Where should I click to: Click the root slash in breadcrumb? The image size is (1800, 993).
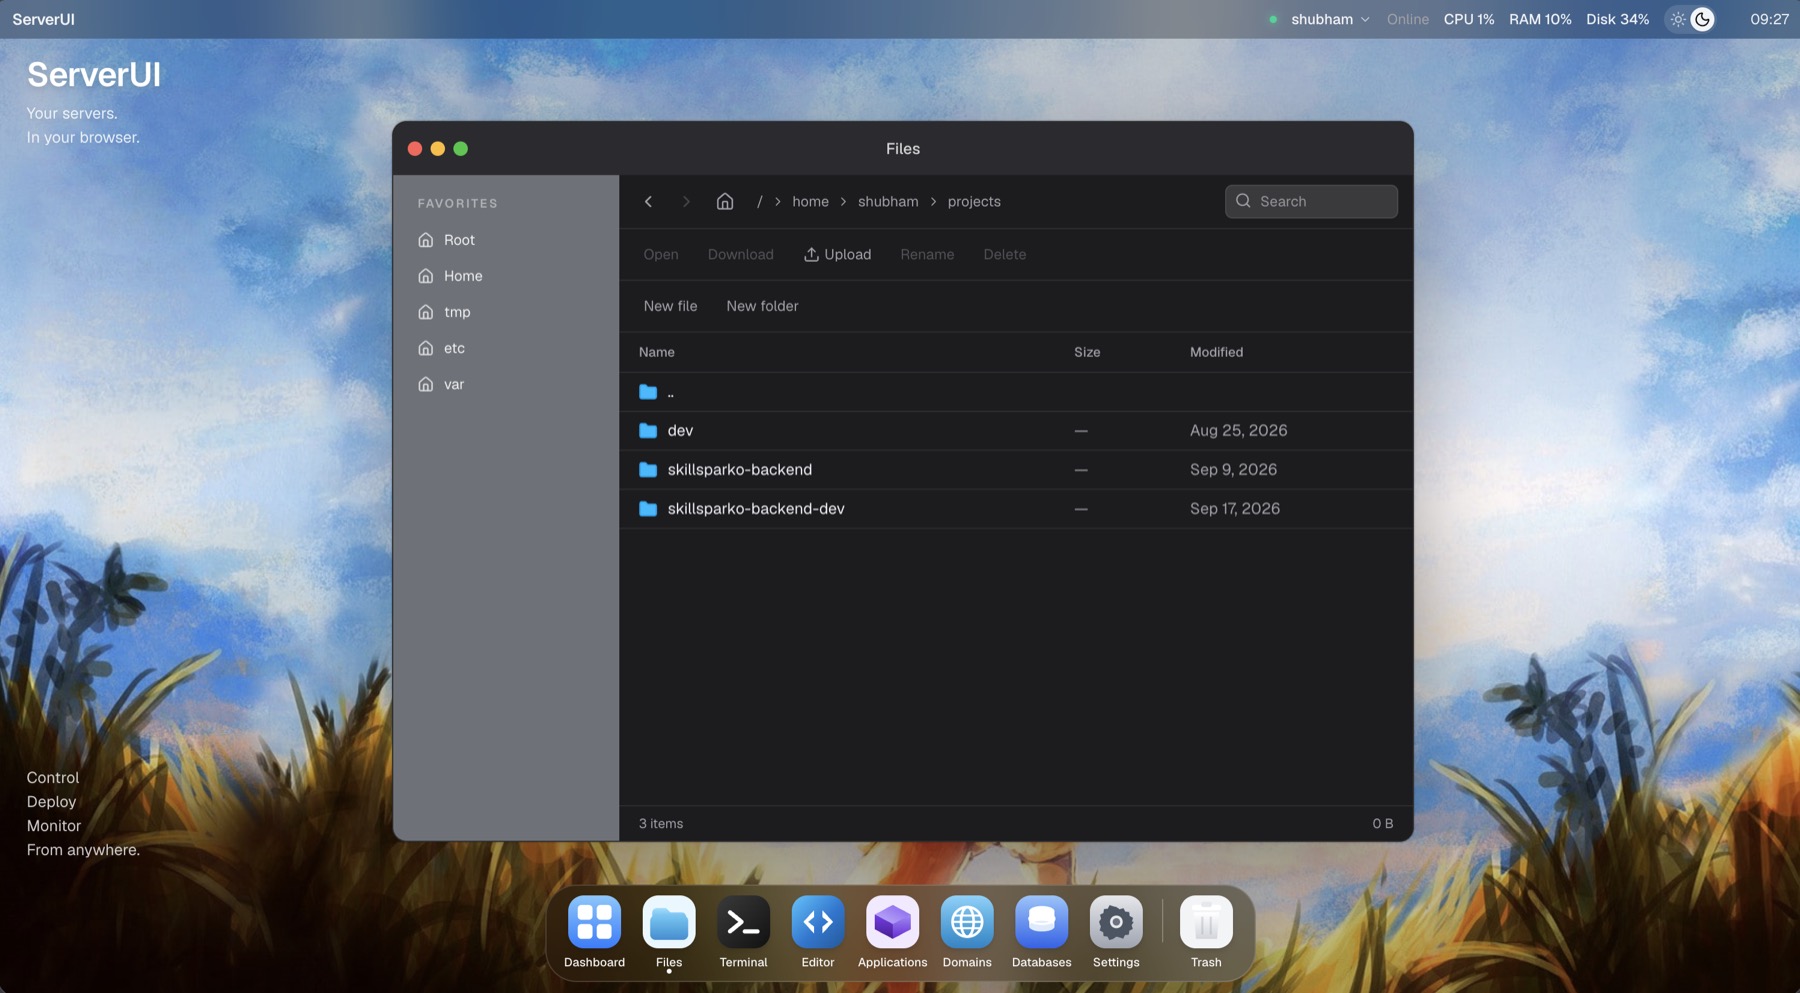[759, 202]
